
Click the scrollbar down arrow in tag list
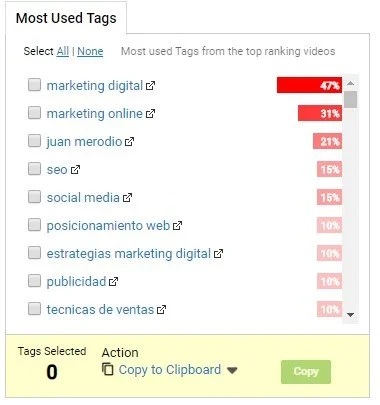pyautogui.click(x=350, y=315)
